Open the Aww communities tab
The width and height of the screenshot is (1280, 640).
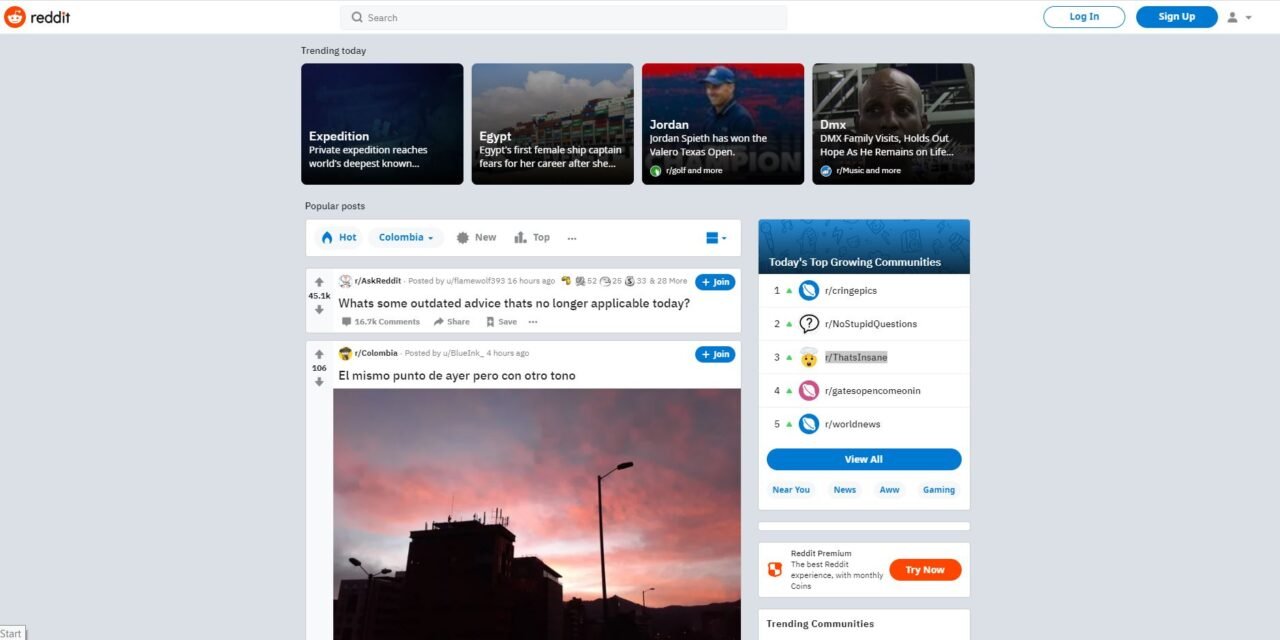tap(889, 489)
